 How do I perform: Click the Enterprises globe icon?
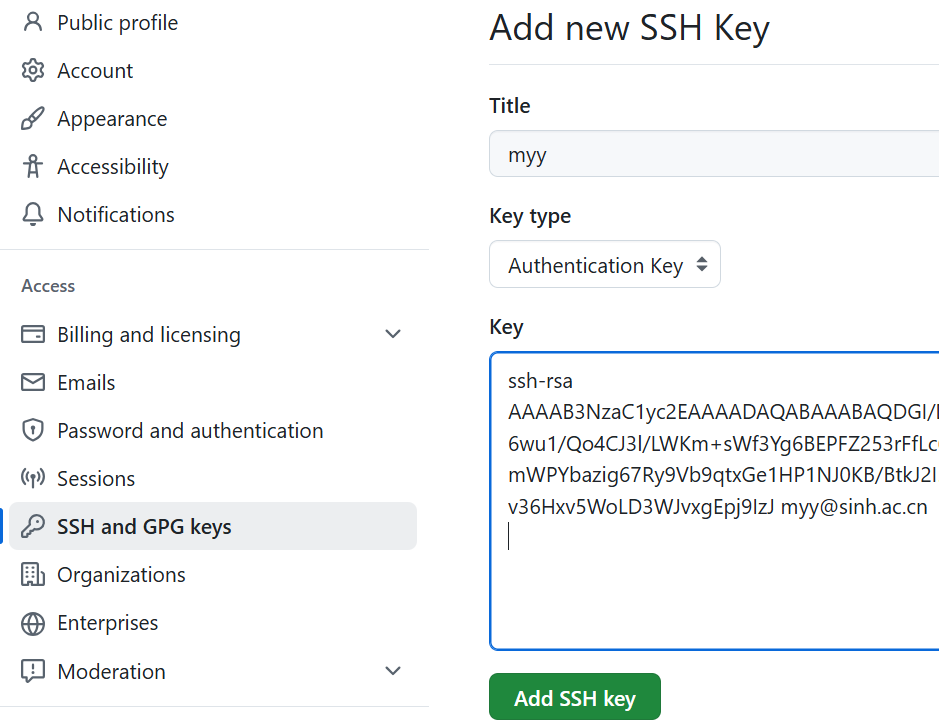point(31,622)
